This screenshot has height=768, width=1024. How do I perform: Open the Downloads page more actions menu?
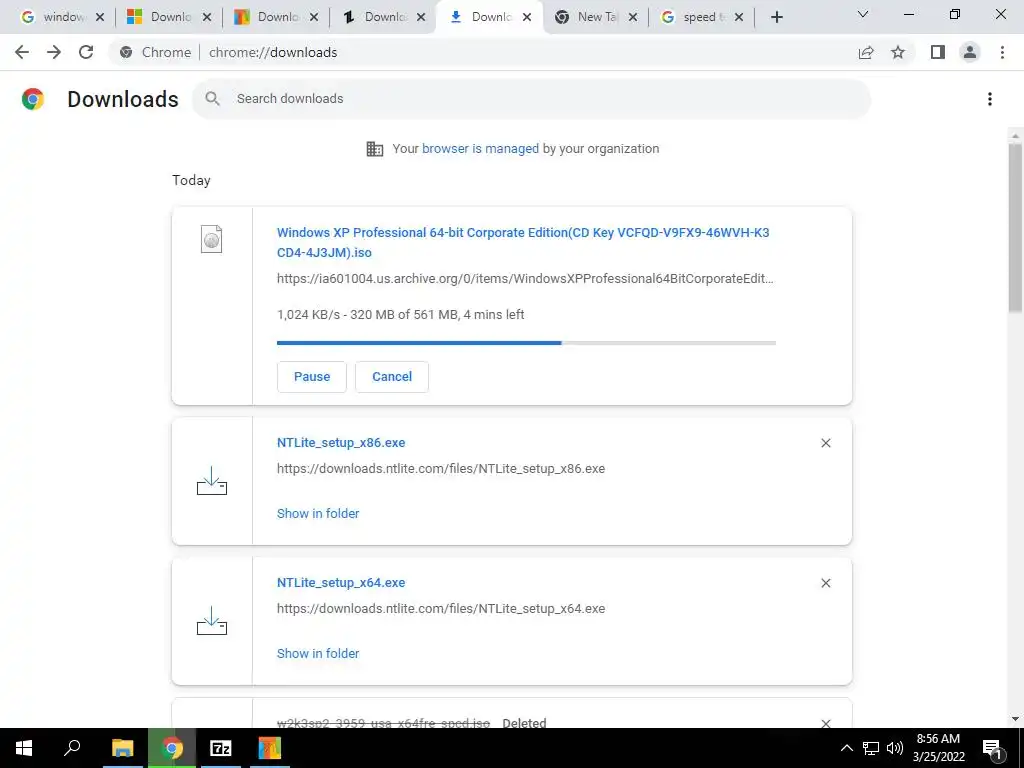990,99
